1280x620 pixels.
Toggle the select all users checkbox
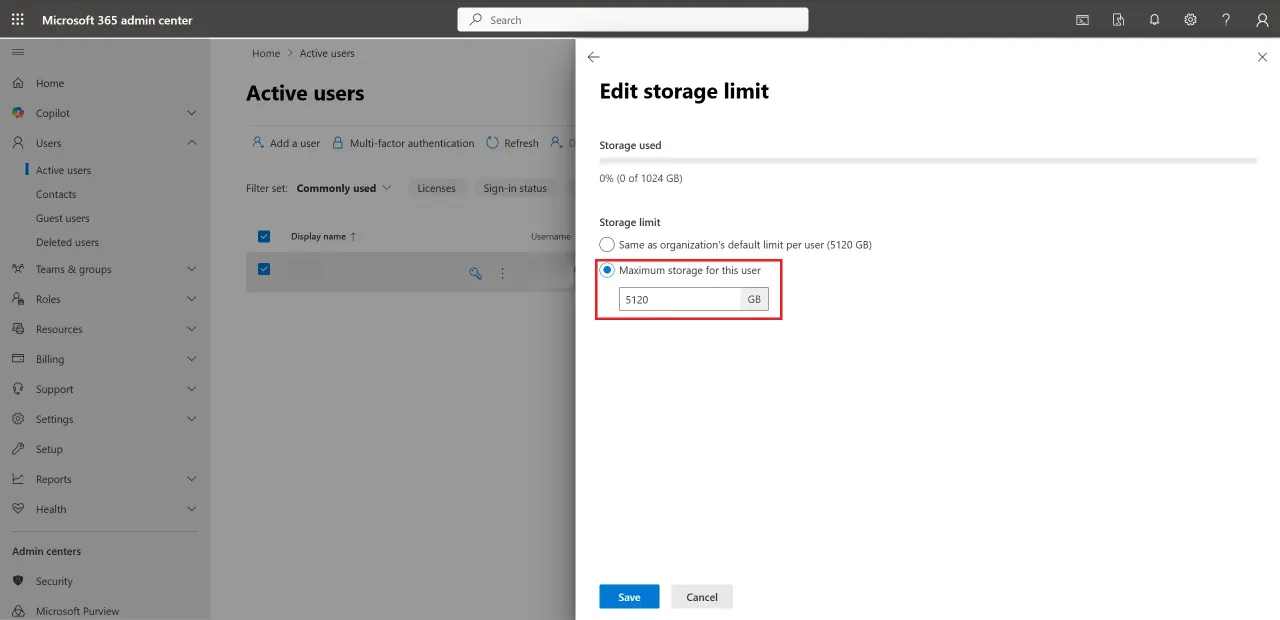[264, 237]
